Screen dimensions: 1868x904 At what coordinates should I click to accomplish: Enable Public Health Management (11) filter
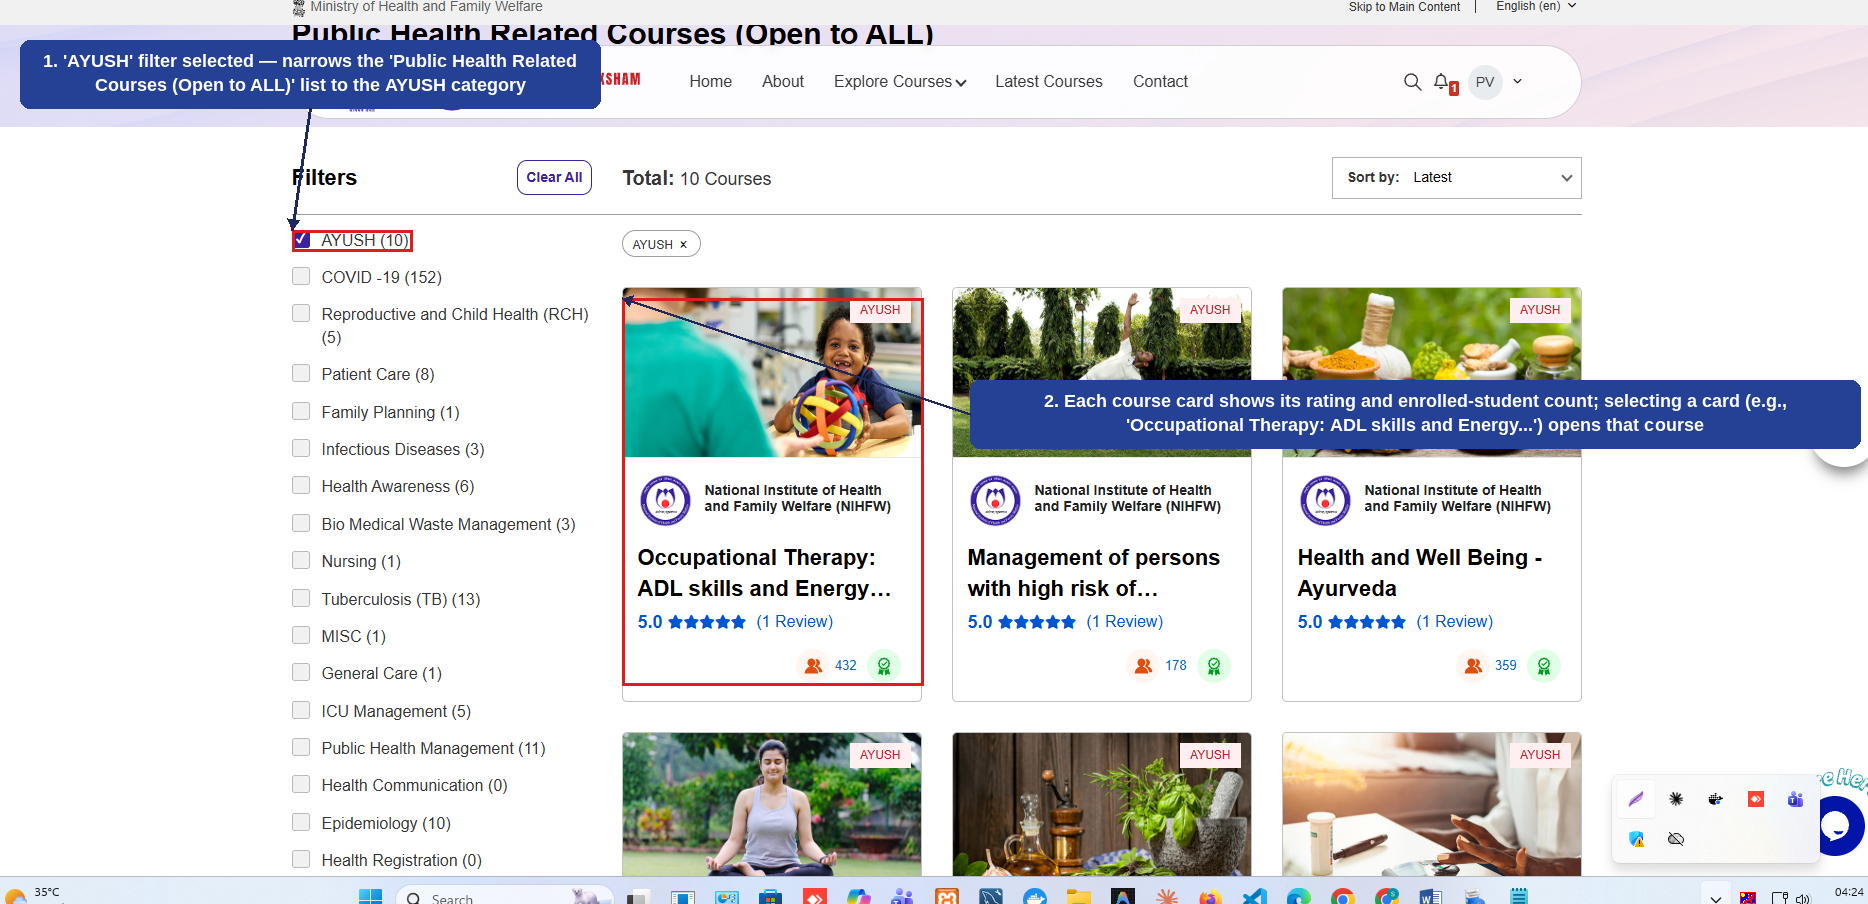click(301, 747)
